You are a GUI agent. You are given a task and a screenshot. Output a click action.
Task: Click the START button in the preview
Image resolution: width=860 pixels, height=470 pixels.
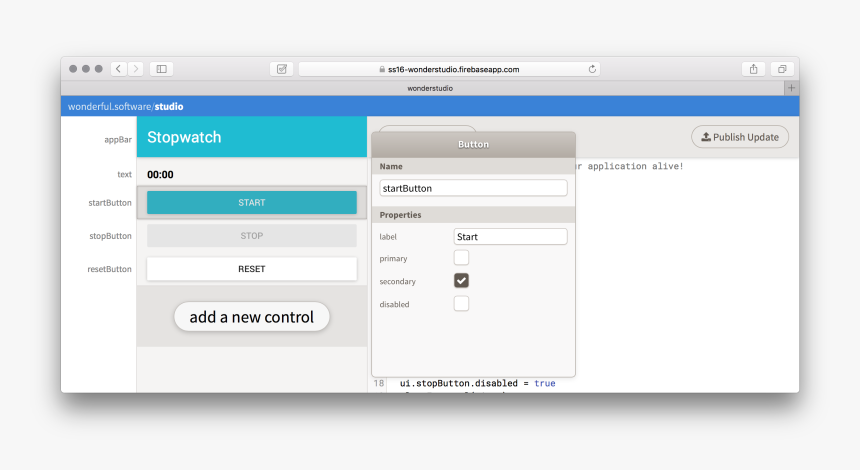252,202
